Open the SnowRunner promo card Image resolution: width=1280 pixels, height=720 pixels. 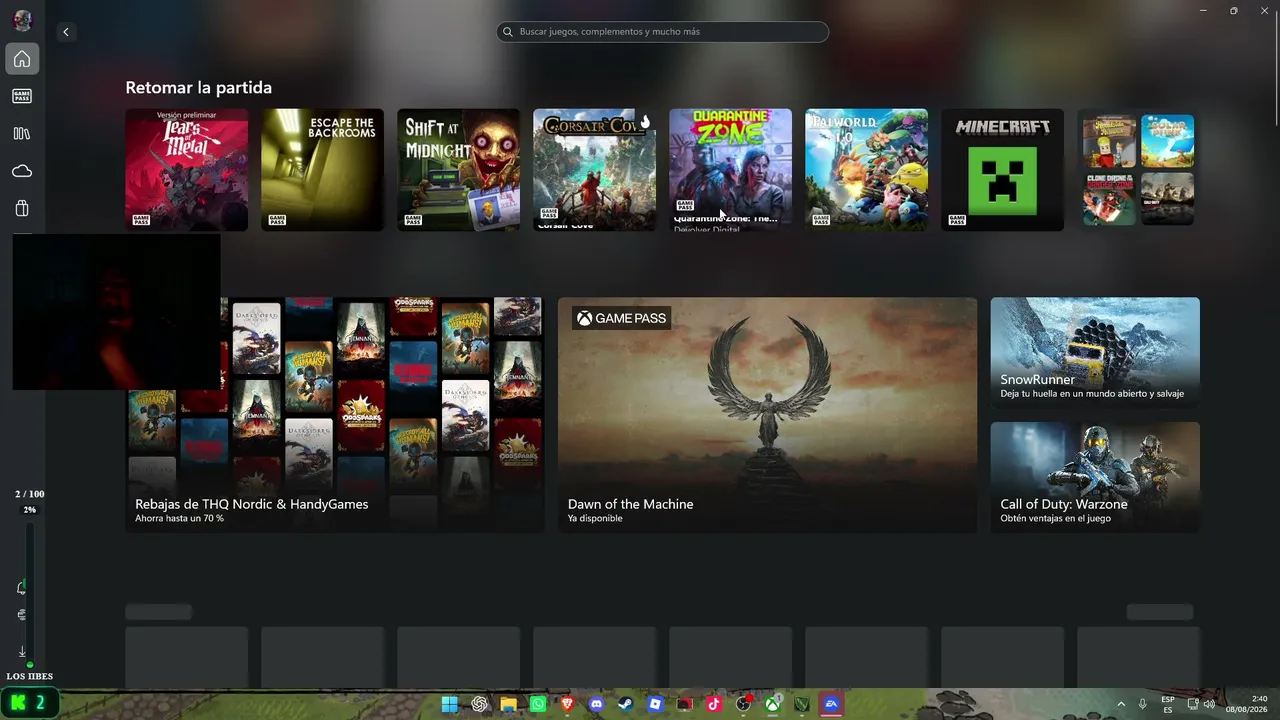tap(1095, 352)
